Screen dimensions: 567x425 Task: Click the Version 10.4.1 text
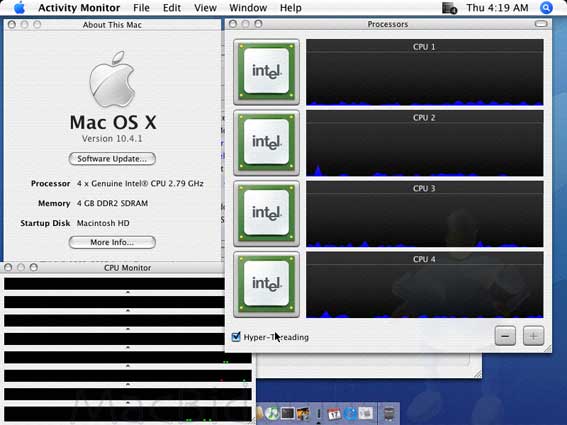[x=112, y=139]
